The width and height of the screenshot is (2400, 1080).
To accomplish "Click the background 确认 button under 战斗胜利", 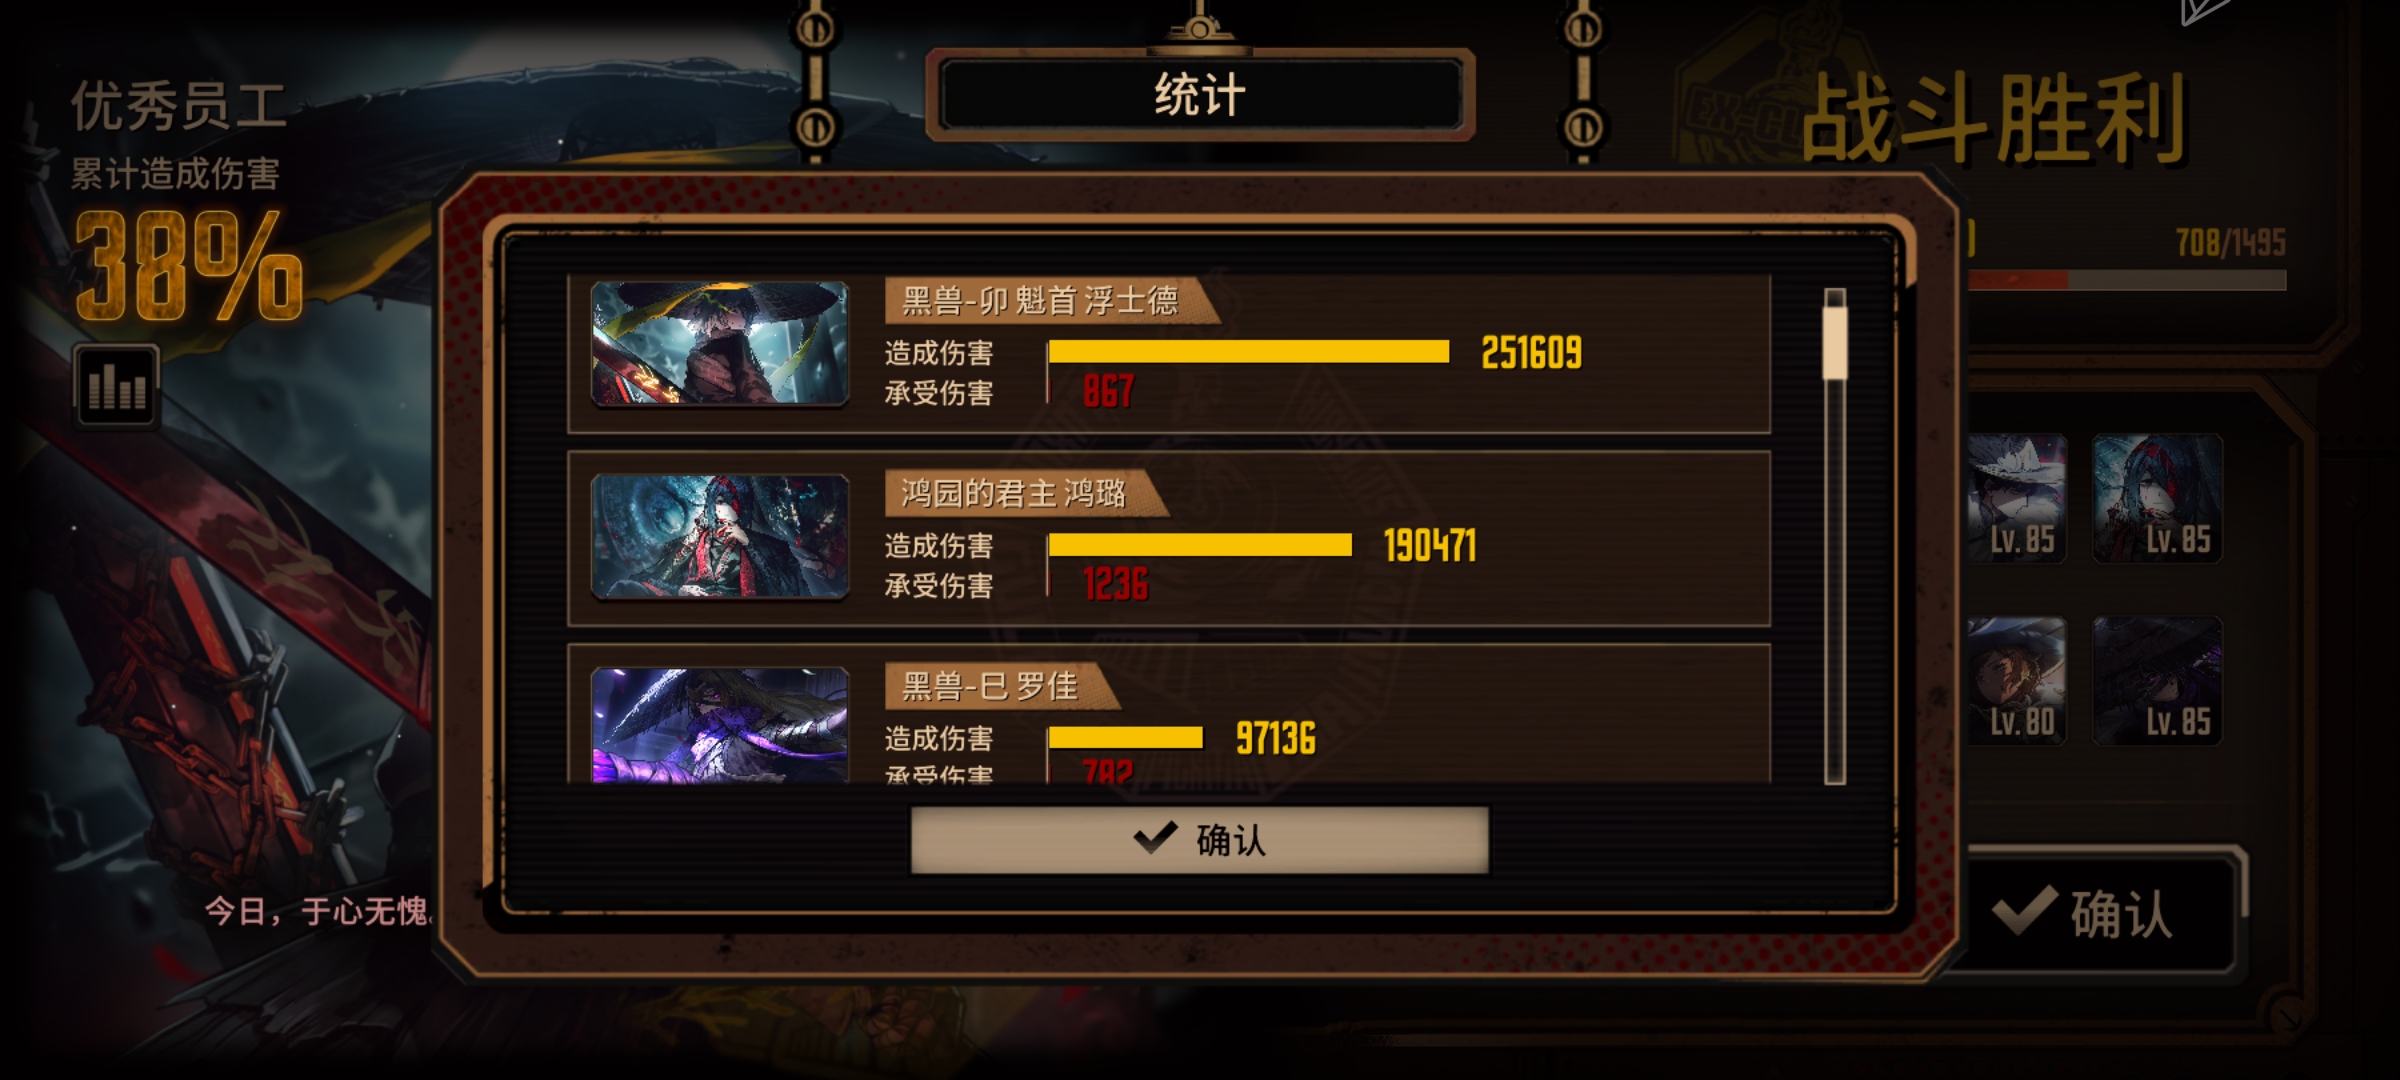I will click(x=2098, y=913).
